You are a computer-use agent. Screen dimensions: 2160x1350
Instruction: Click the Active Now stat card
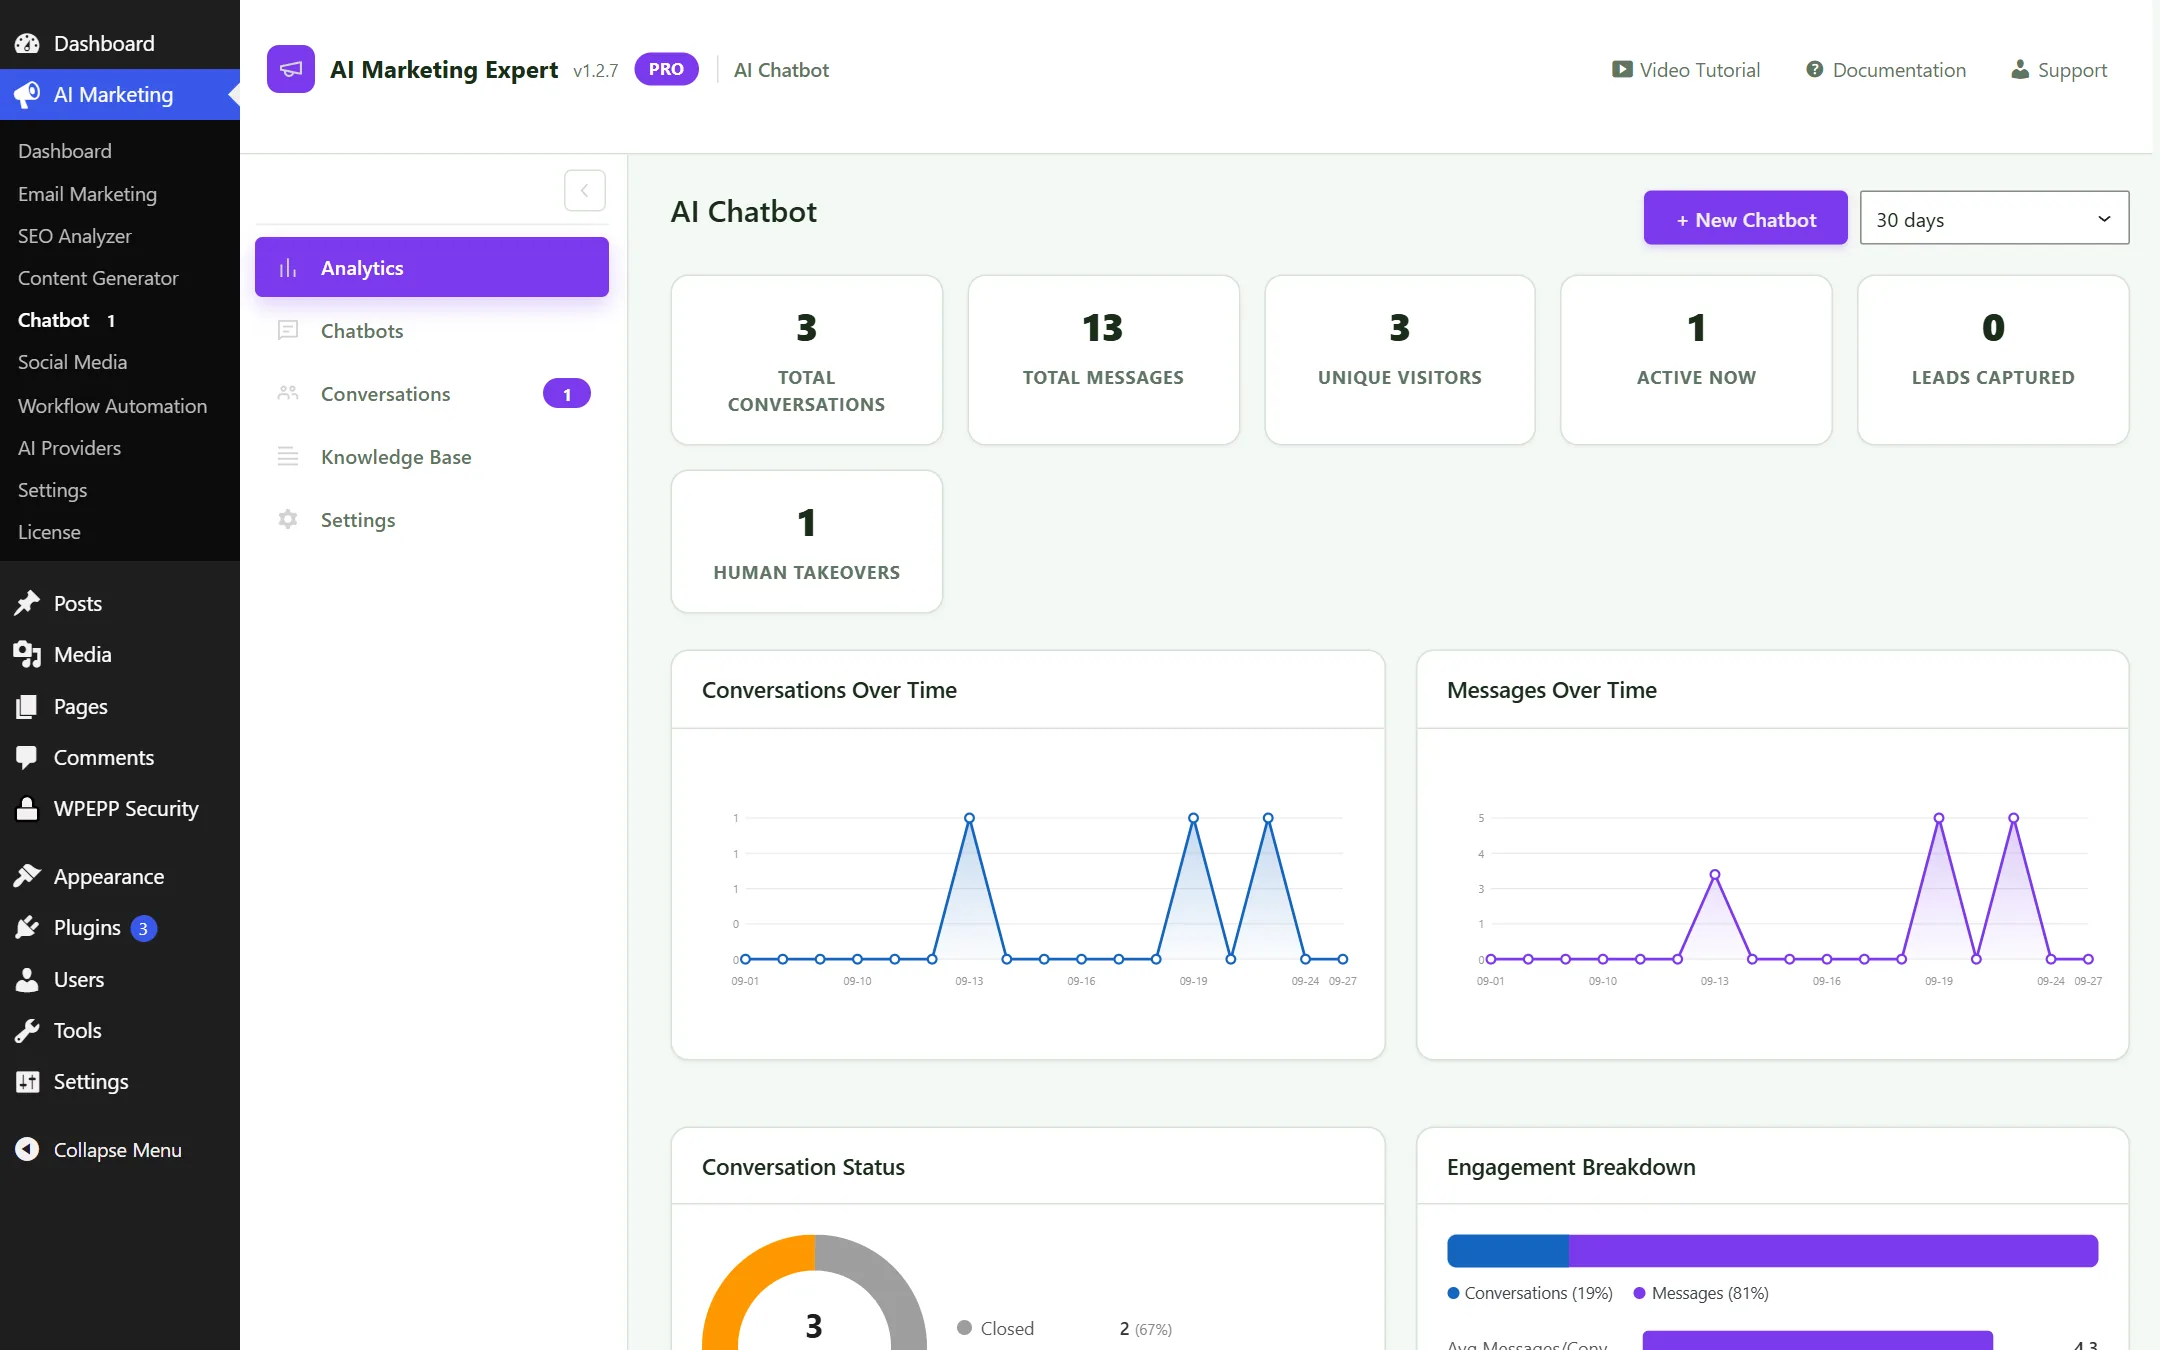pyautogui.click(x=1696, y=360)
